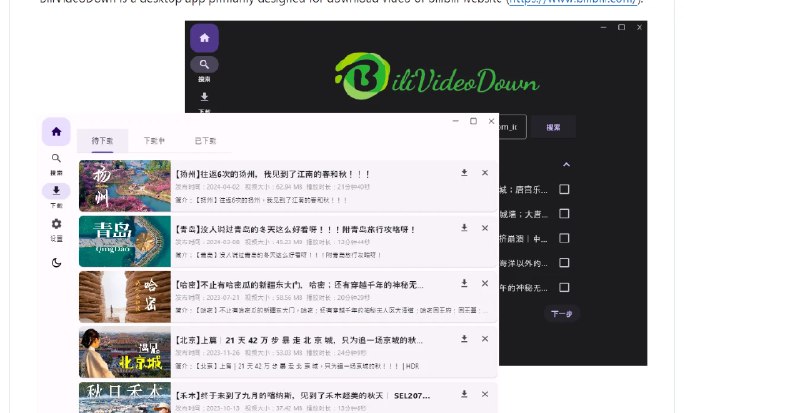Download the 青岛 video row
Viewport: 800px width, 413px height.
coord(464,228)
